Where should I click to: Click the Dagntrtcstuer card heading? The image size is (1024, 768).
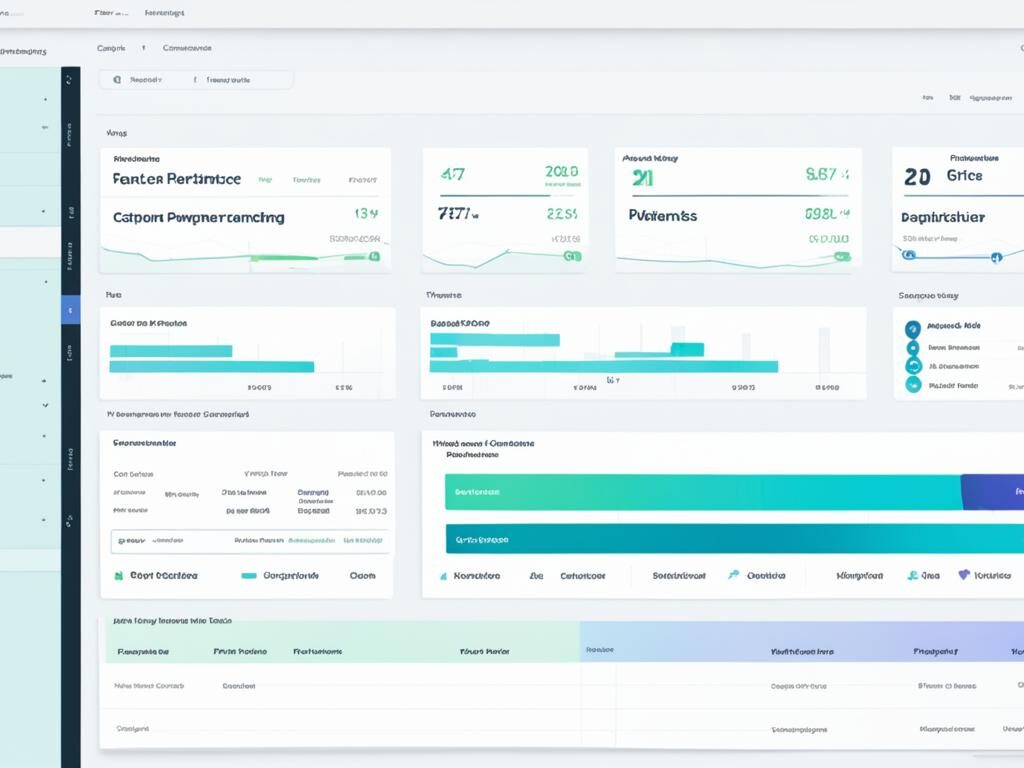(x=942, y=216)
